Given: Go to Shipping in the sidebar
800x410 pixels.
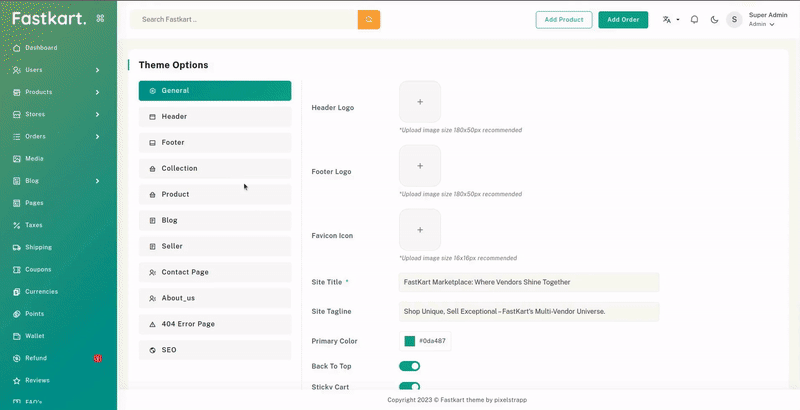Looking at the screenshot, I should point(38,247).
